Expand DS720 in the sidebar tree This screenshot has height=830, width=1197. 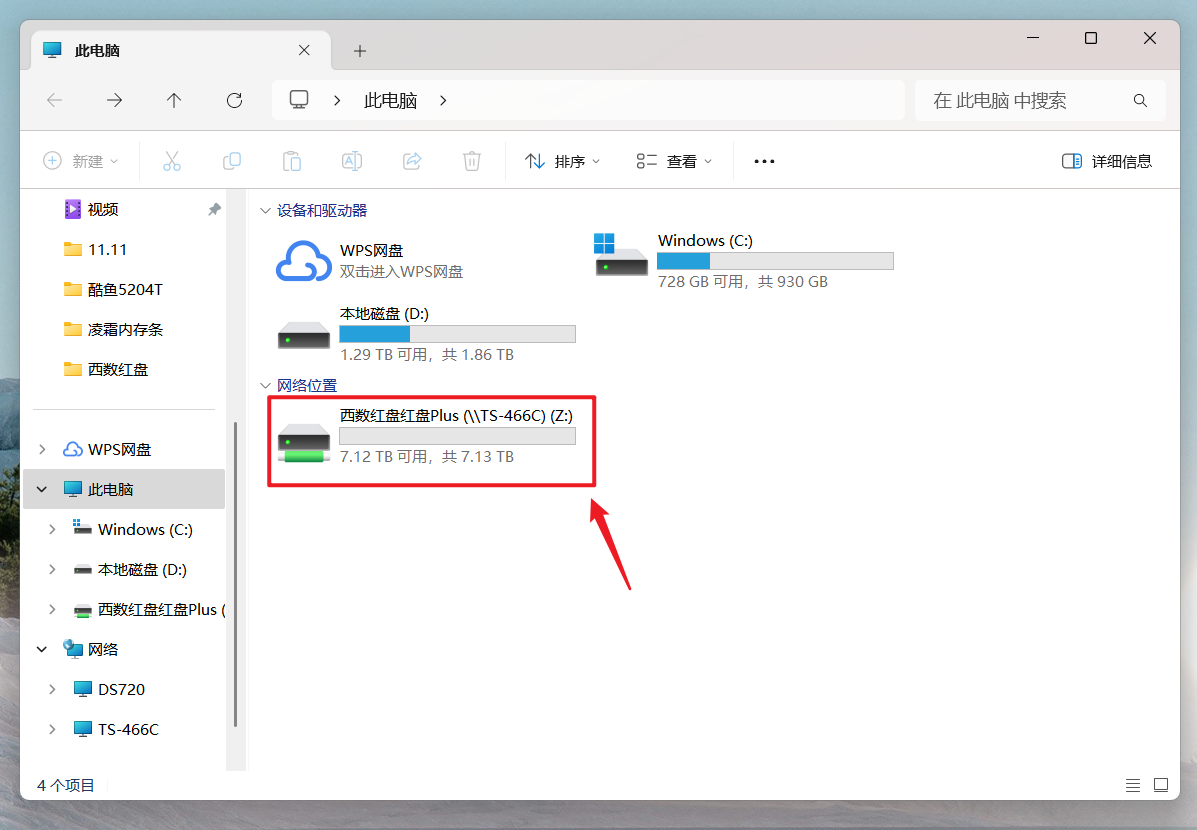[x=52, y=690]
